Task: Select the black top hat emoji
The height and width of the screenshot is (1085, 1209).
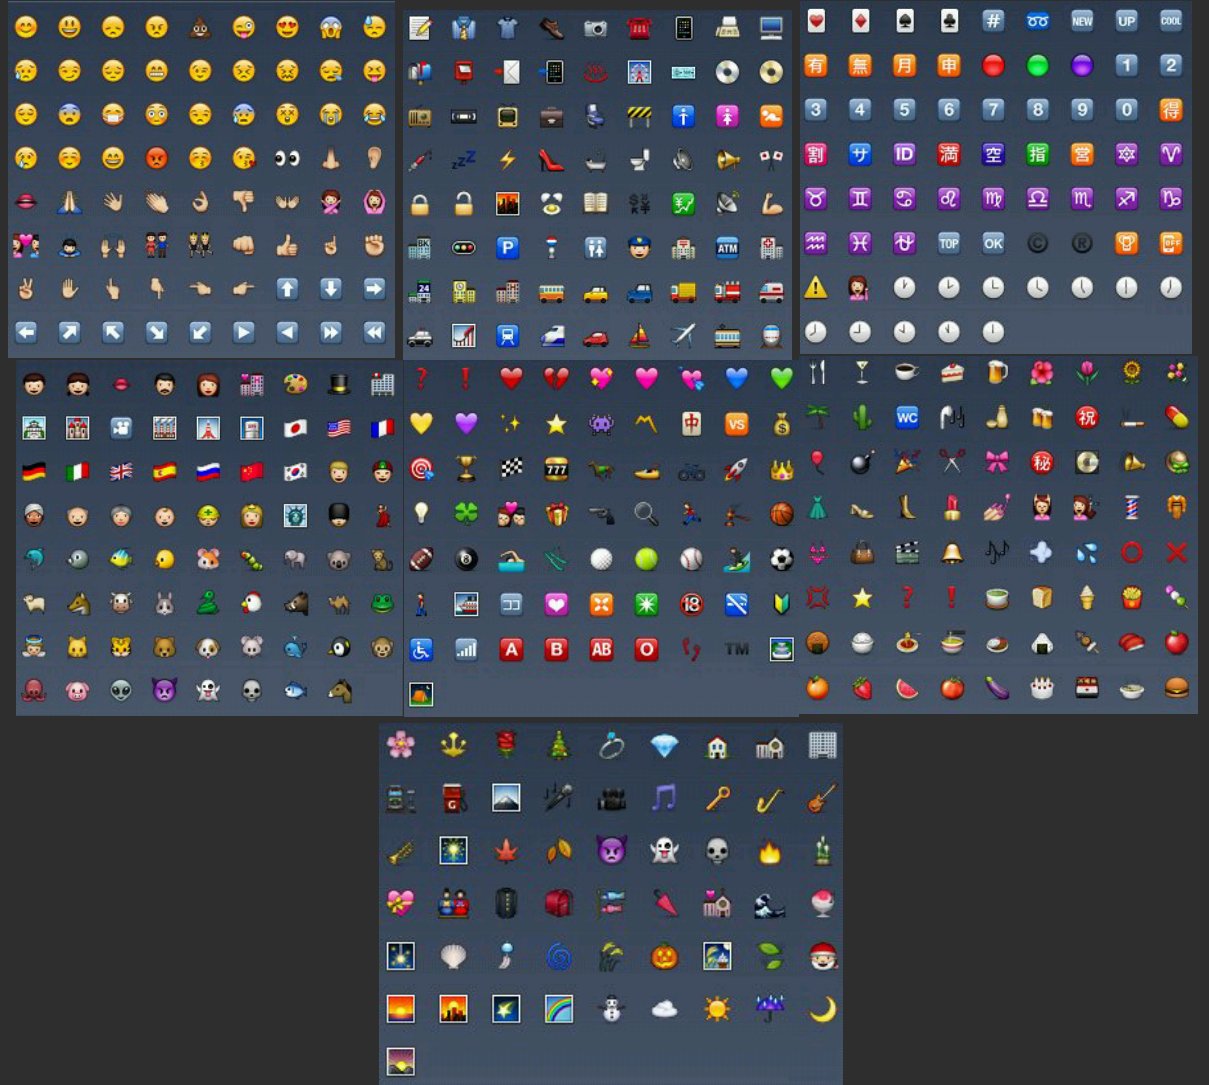Action: (339, 384)
